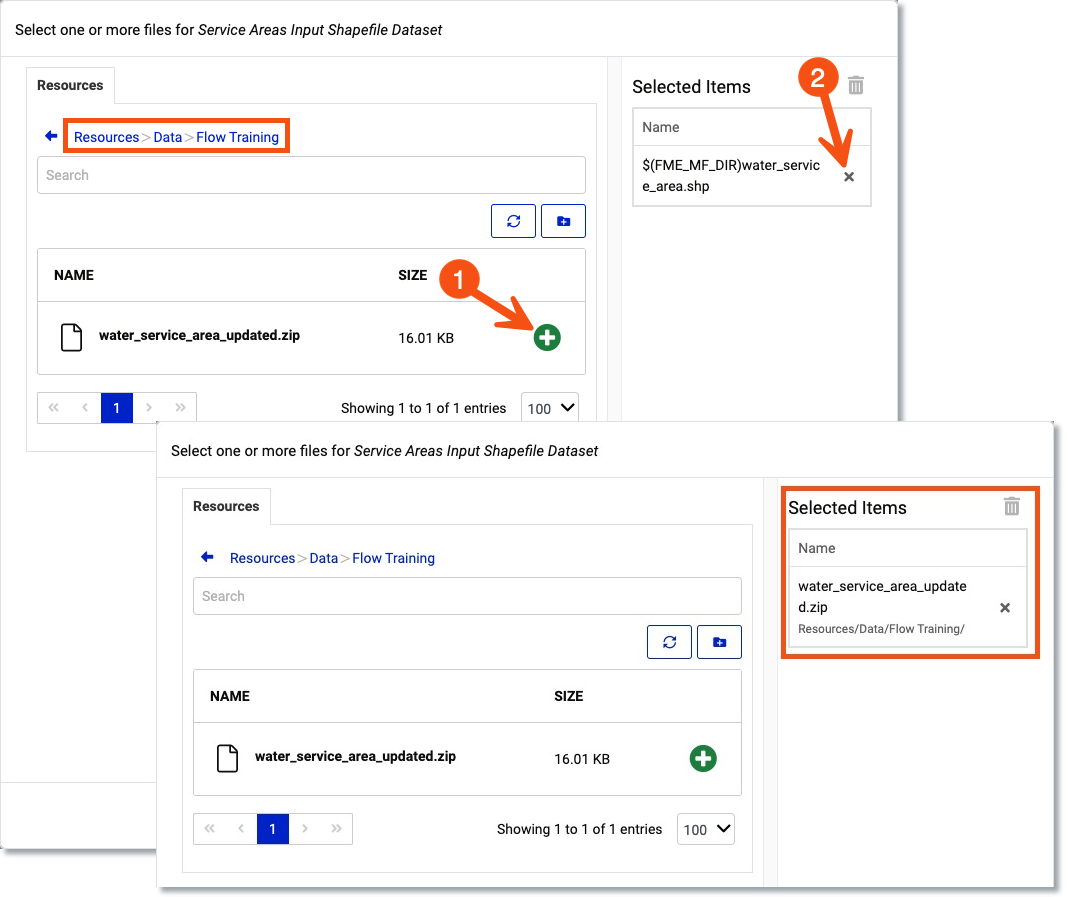Remove $(FME_MF_DIR)water_service_e_area.shp from Selected Items
The width and height of the screenshot is (1069, 897).
pos(848,176)
